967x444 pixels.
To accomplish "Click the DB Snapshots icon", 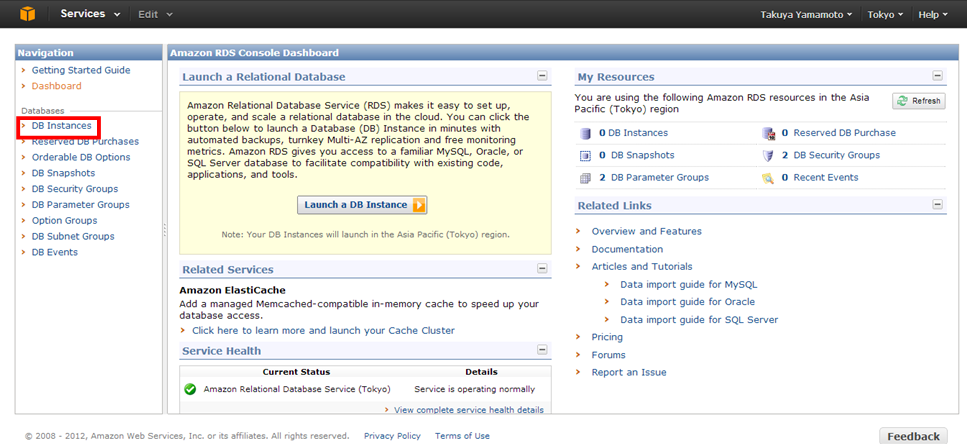I will 585,156.
